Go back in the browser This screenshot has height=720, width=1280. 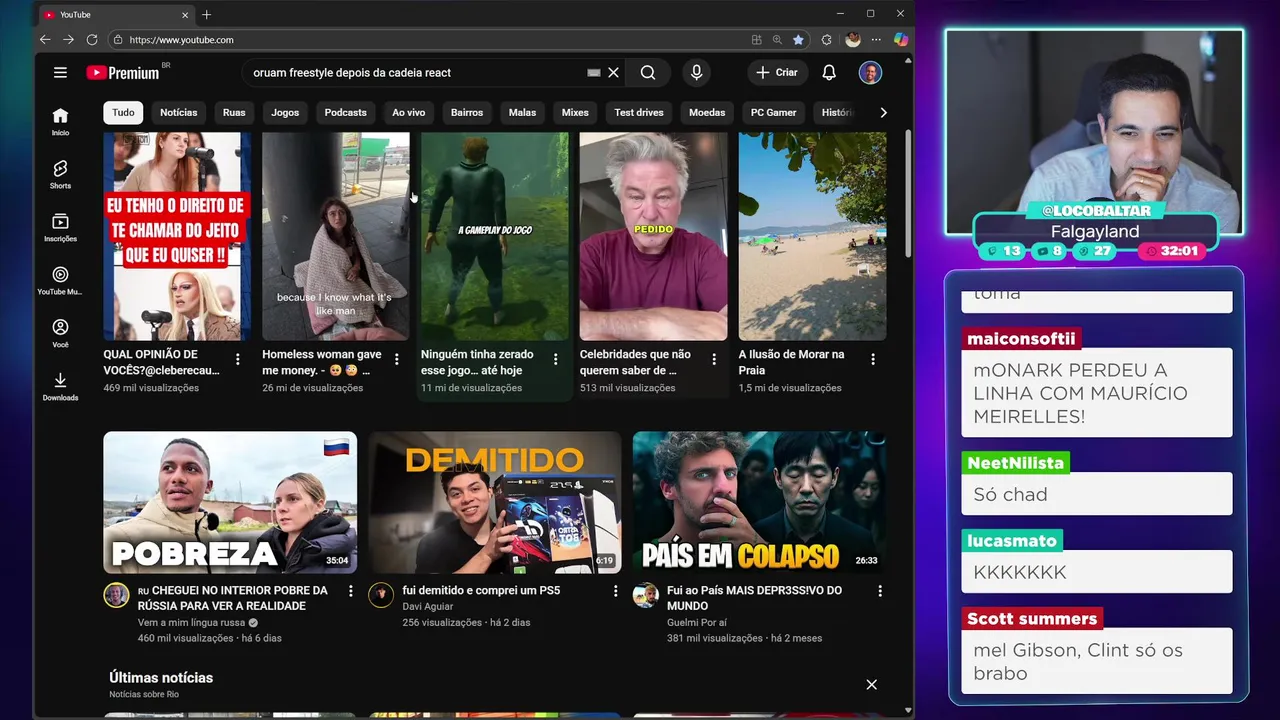click(45, 40)
